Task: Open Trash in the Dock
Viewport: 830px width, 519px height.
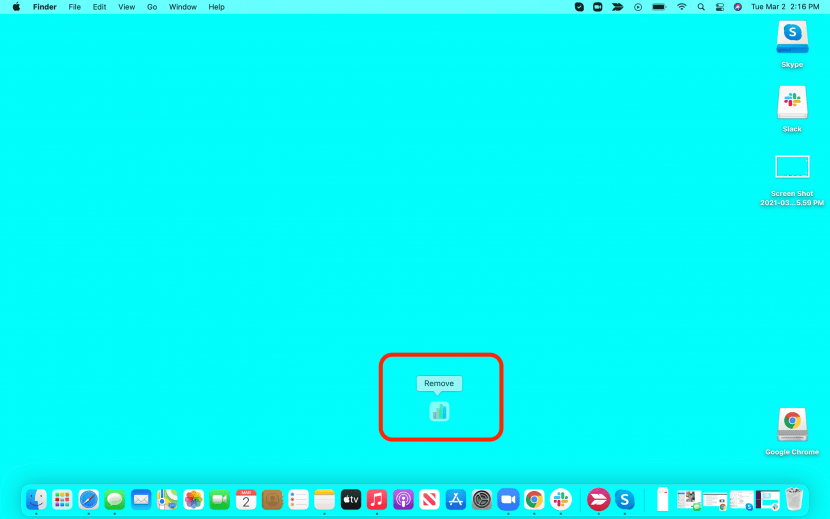Action: (794, 499)
